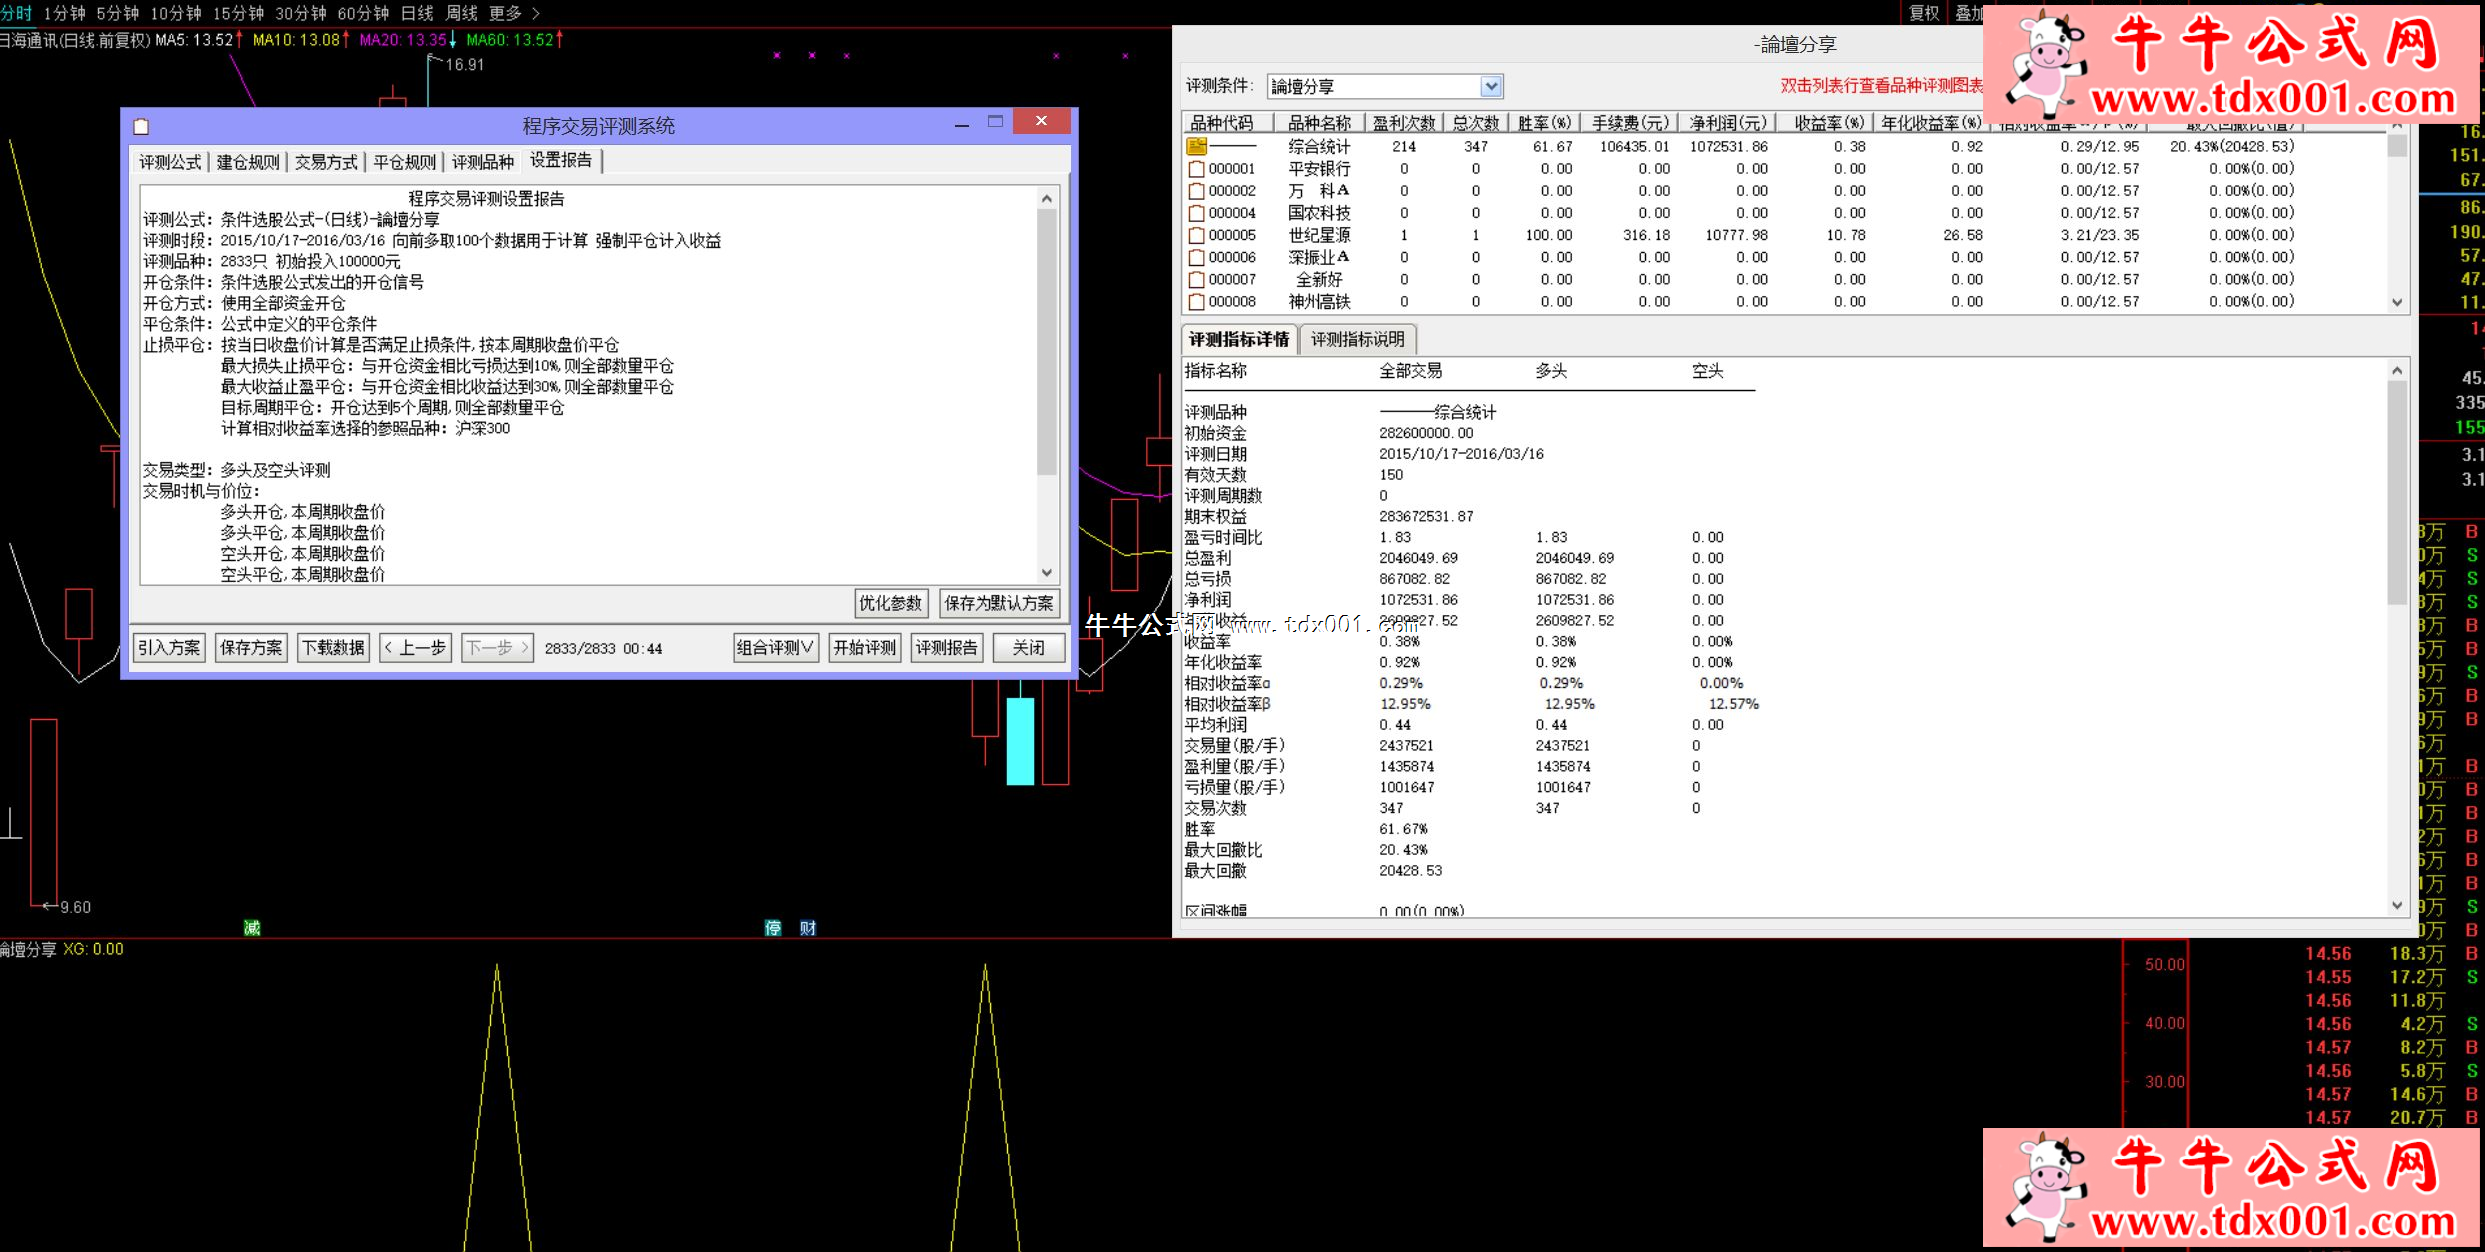
Task: Click the 财 marker icon on chart
Action: pyautogui.click(x=808, y=928)
